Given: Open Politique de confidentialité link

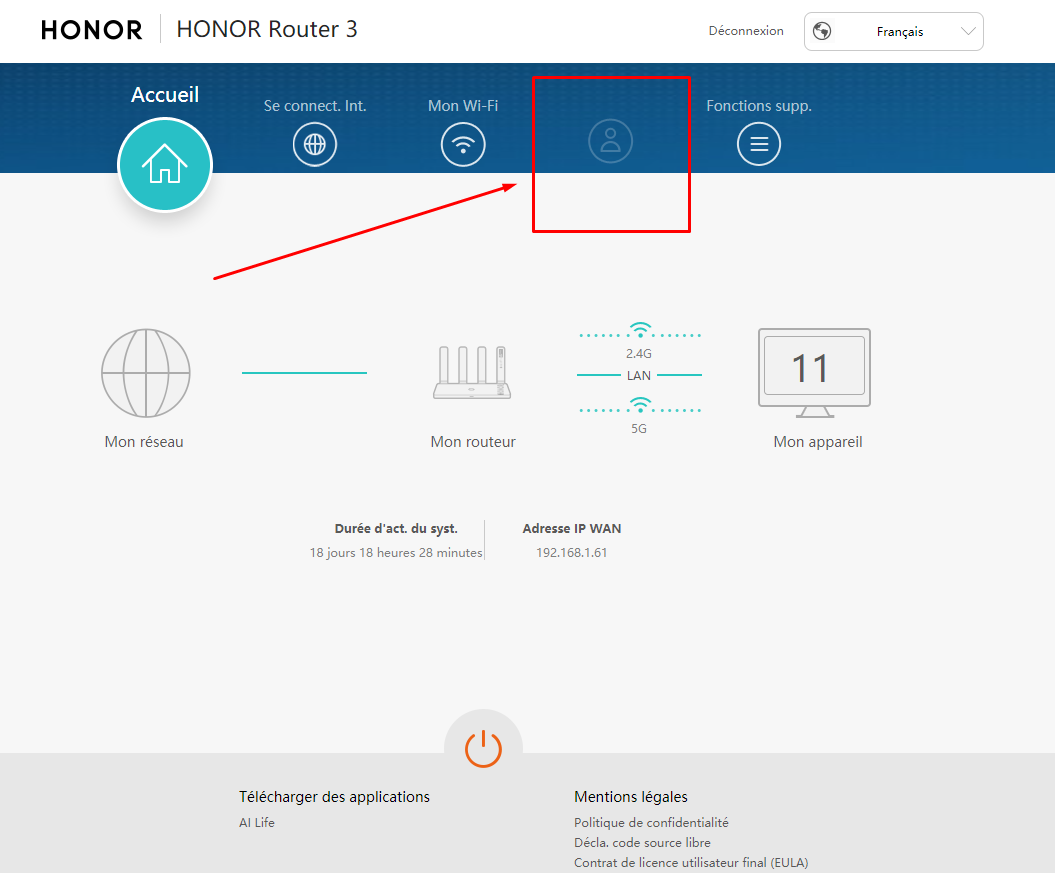Looking at the screenshot, I should click(x=651, y=823).
